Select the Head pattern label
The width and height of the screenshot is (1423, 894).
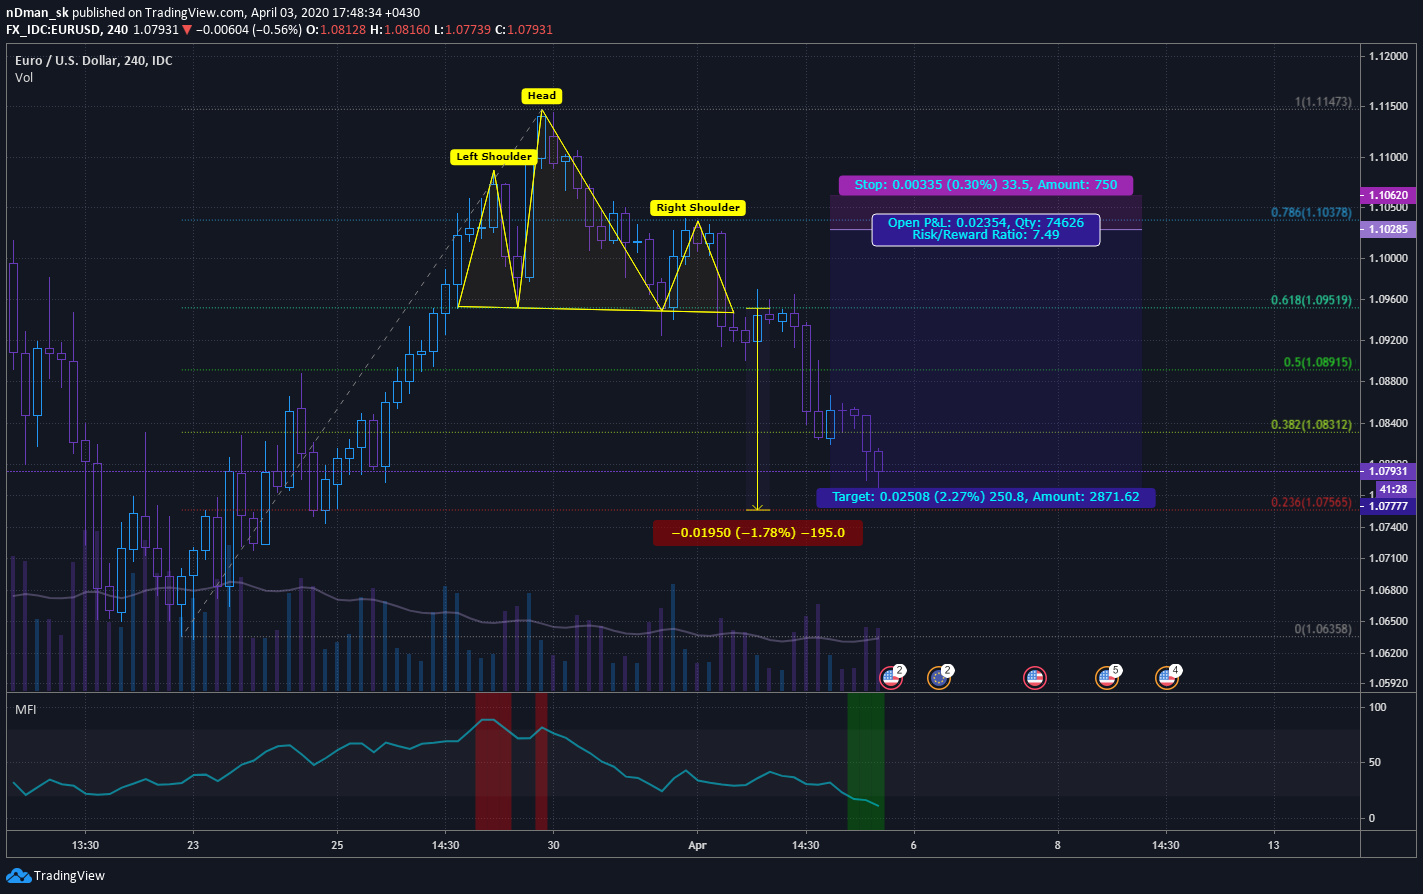tap(542, 96)
